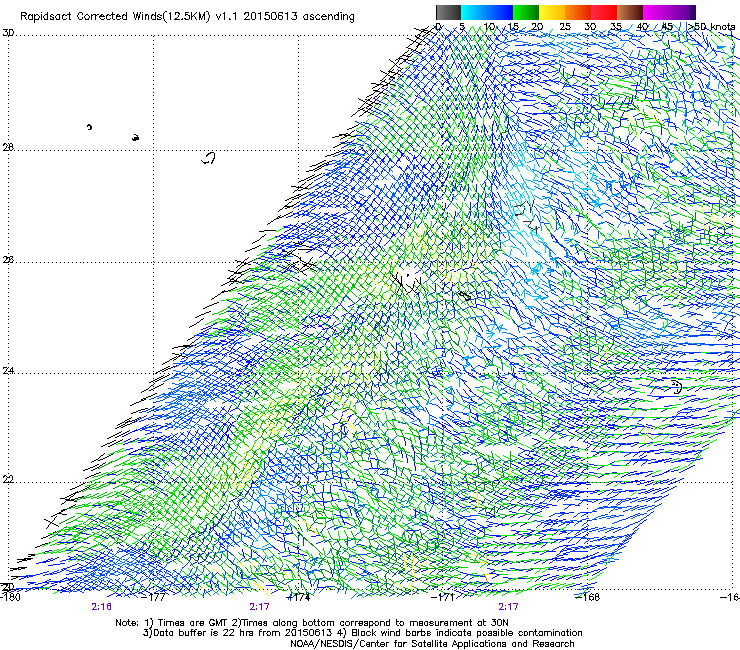
Task: Click the '30' latitude axis label
Action: (8, 33)
